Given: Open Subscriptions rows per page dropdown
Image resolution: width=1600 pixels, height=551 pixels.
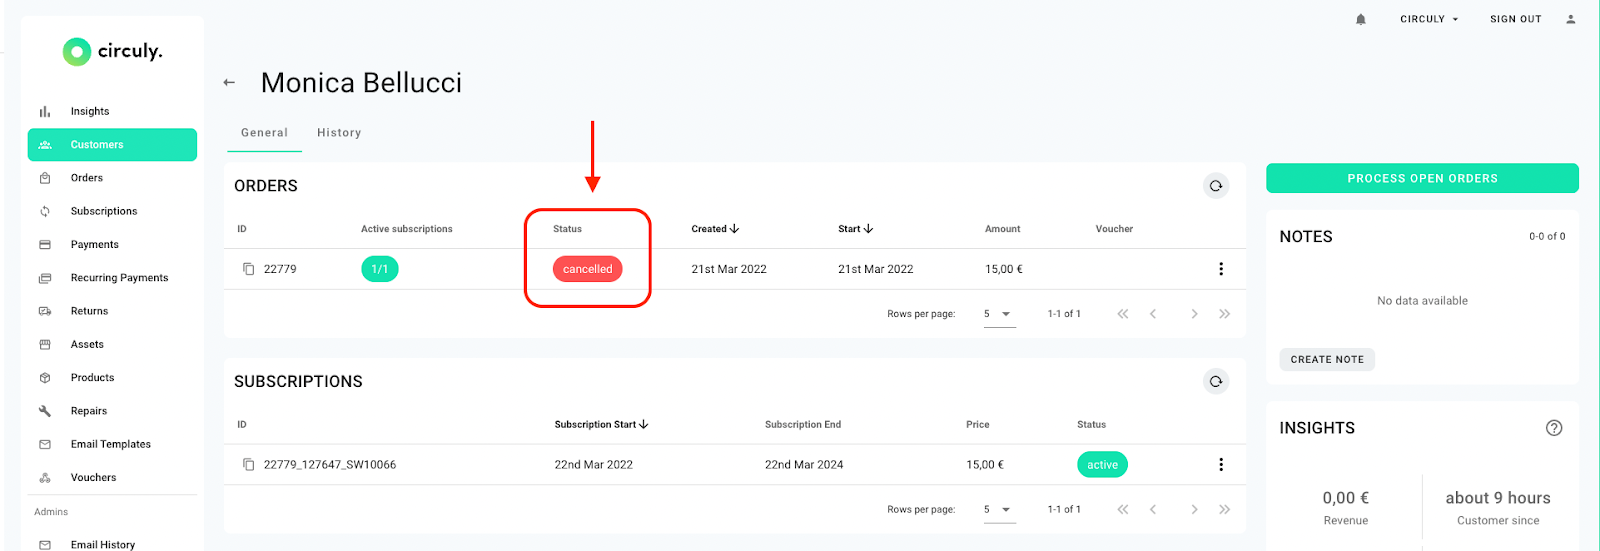Looking at the screenshot, I should 998,510.
